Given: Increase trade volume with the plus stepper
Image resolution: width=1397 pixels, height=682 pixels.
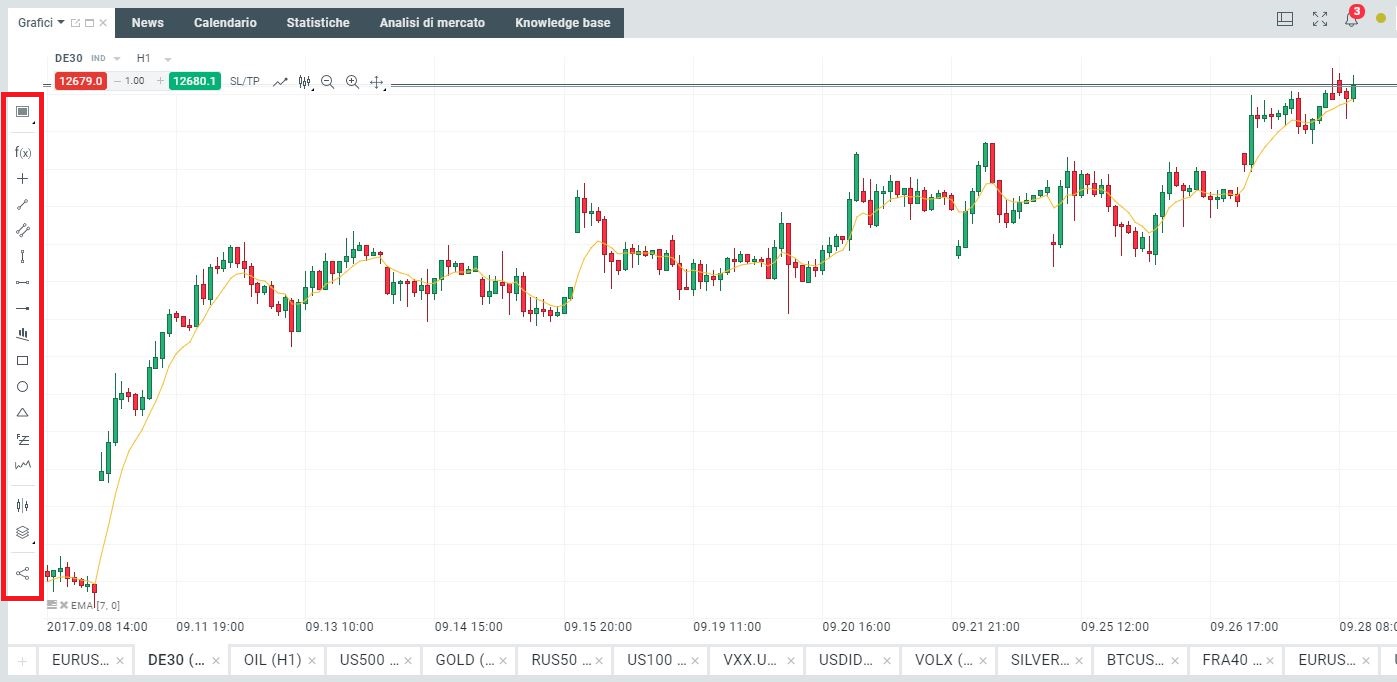Looking at the screenshot, I should pos(160,81).
